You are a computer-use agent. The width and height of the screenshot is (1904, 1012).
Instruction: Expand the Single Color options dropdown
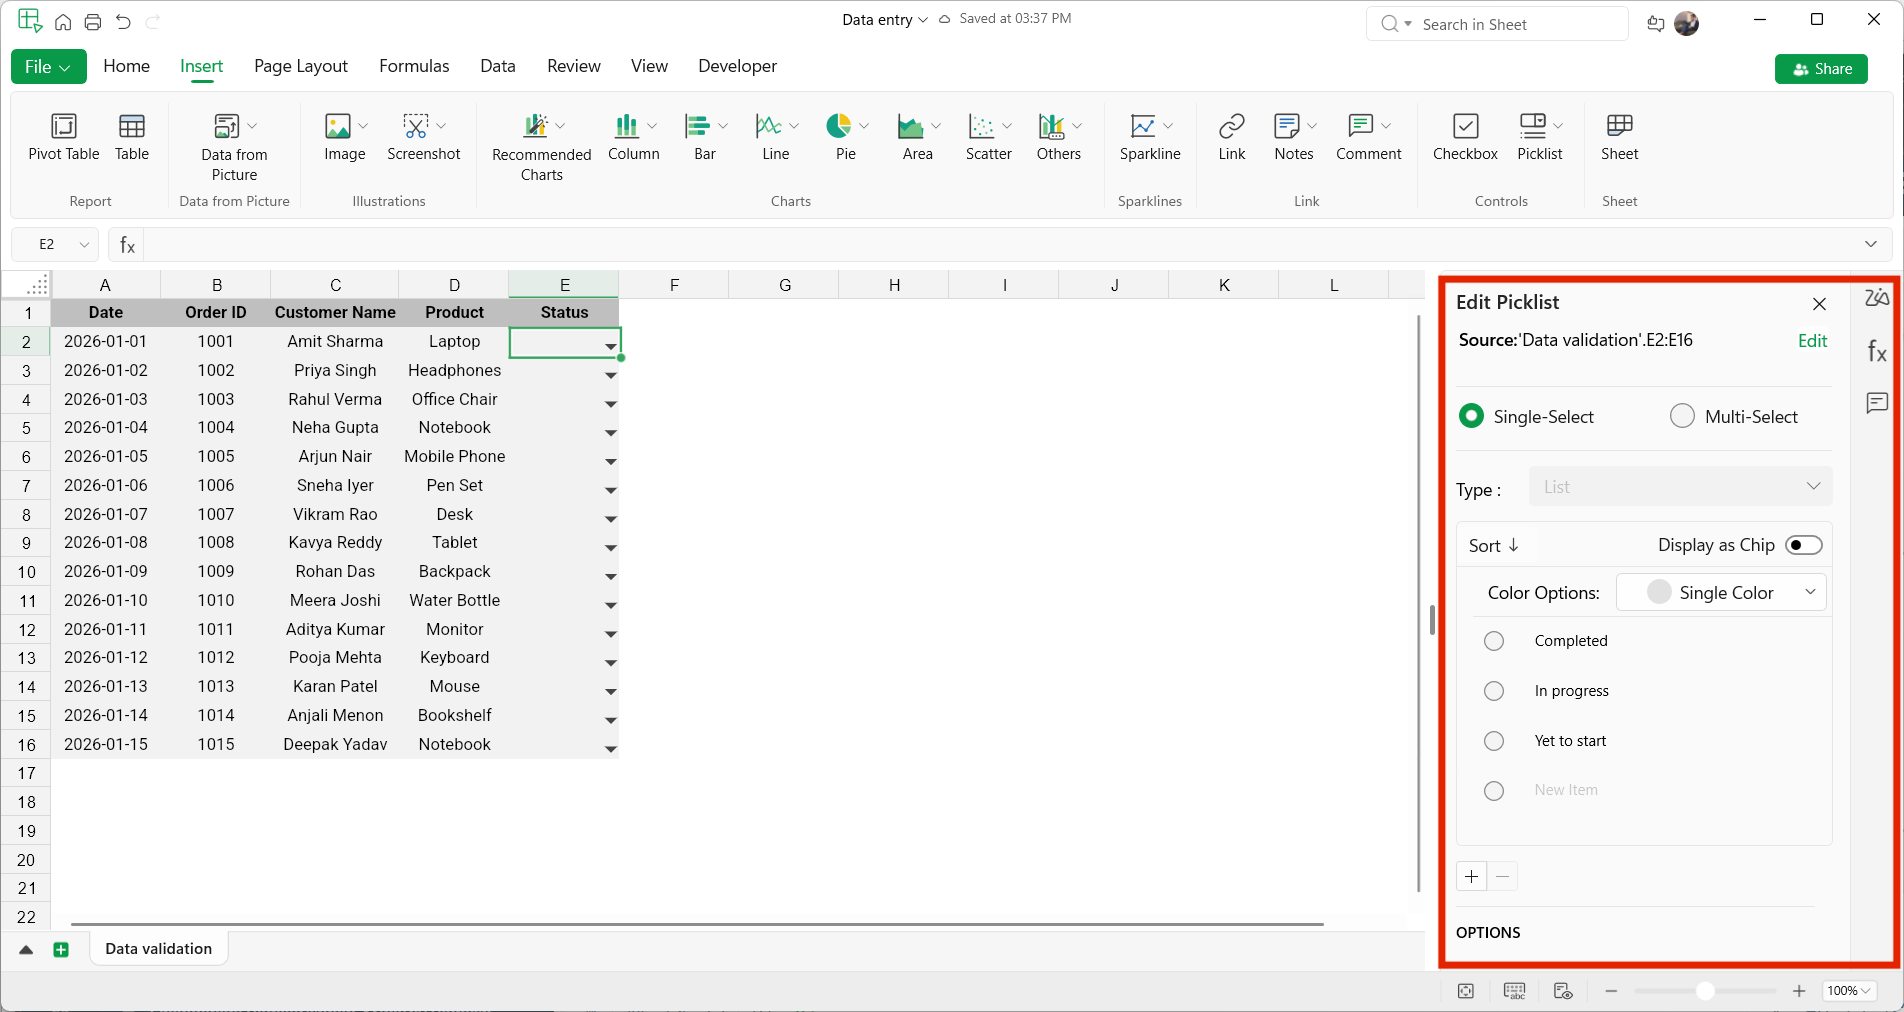(1721, 592)
